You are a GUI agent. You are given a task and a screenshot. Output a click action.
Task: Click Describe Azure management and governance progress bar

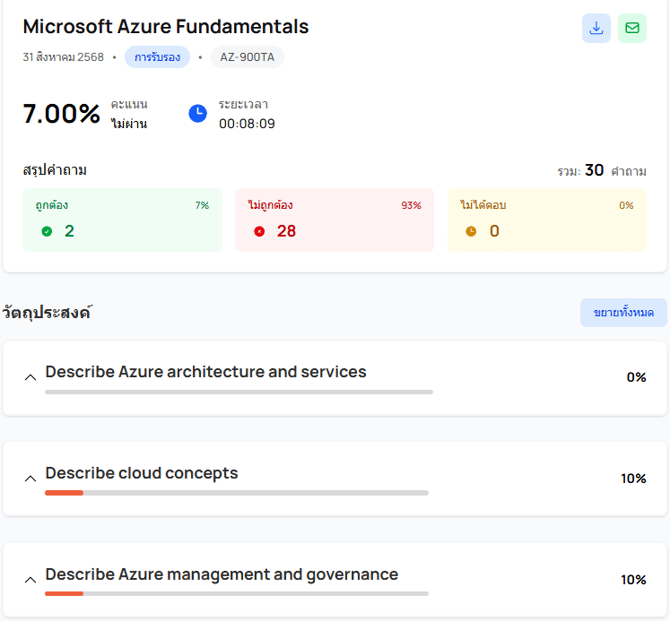pyautogui.click(x=236, y=594)
